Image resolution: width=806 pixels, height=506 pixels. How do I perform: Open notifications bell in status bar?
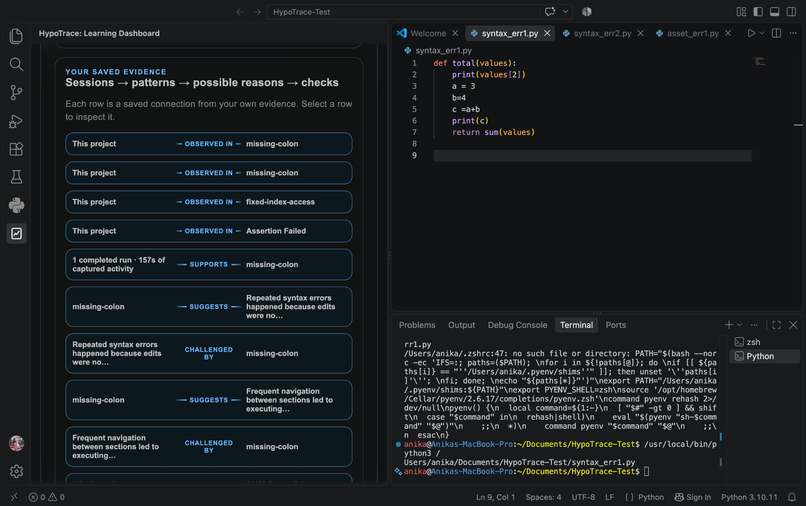(x=792, y=497)
